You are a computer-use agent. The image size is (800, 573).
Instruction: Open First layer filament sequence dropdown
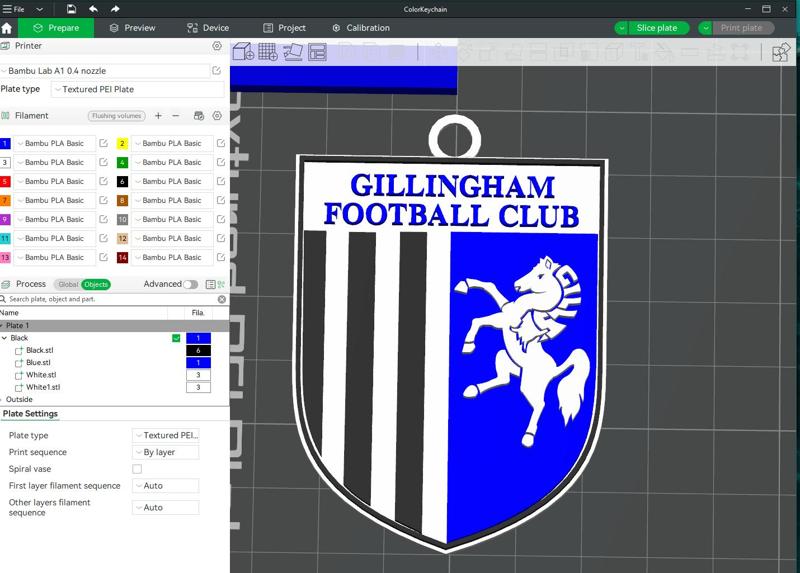click(165, 486)
